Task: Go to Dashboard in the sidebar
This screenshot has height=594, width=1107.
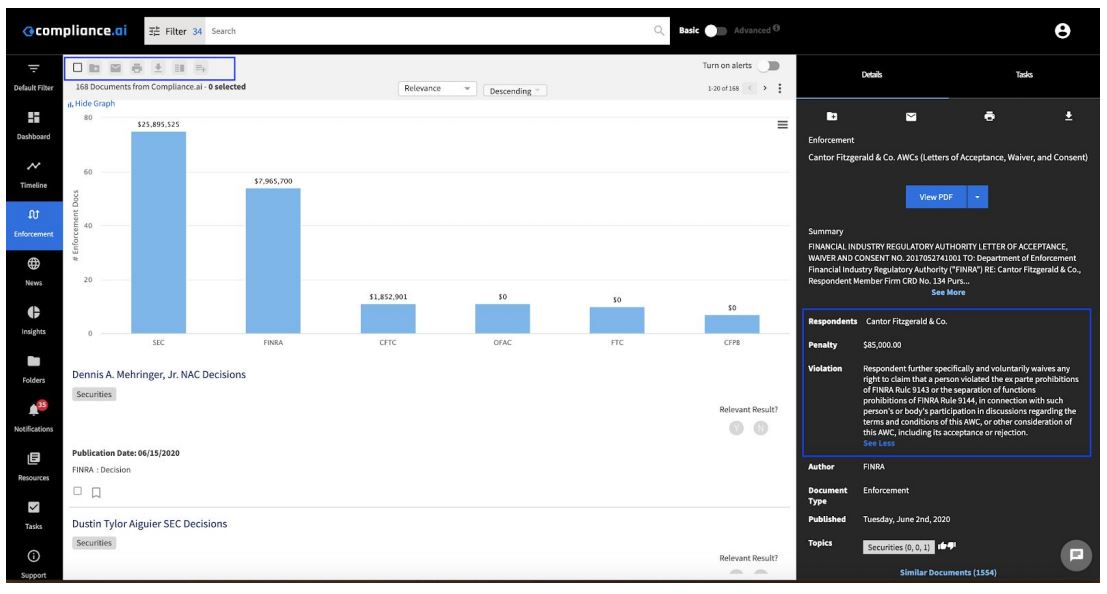Action: tap(33, 125)
